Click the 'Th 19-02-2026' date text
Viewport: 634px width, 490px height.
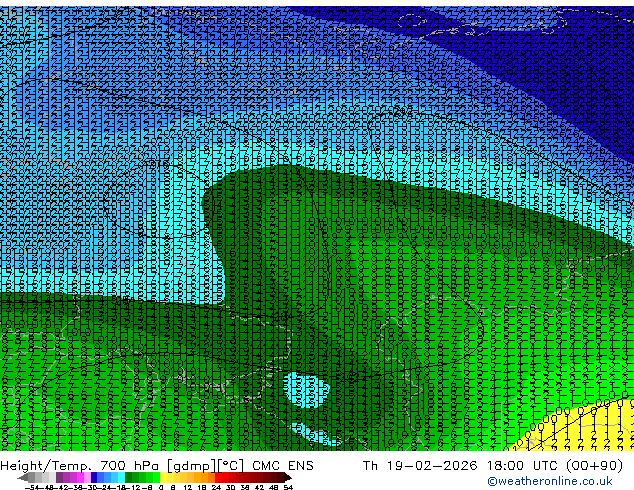point(420,466)
